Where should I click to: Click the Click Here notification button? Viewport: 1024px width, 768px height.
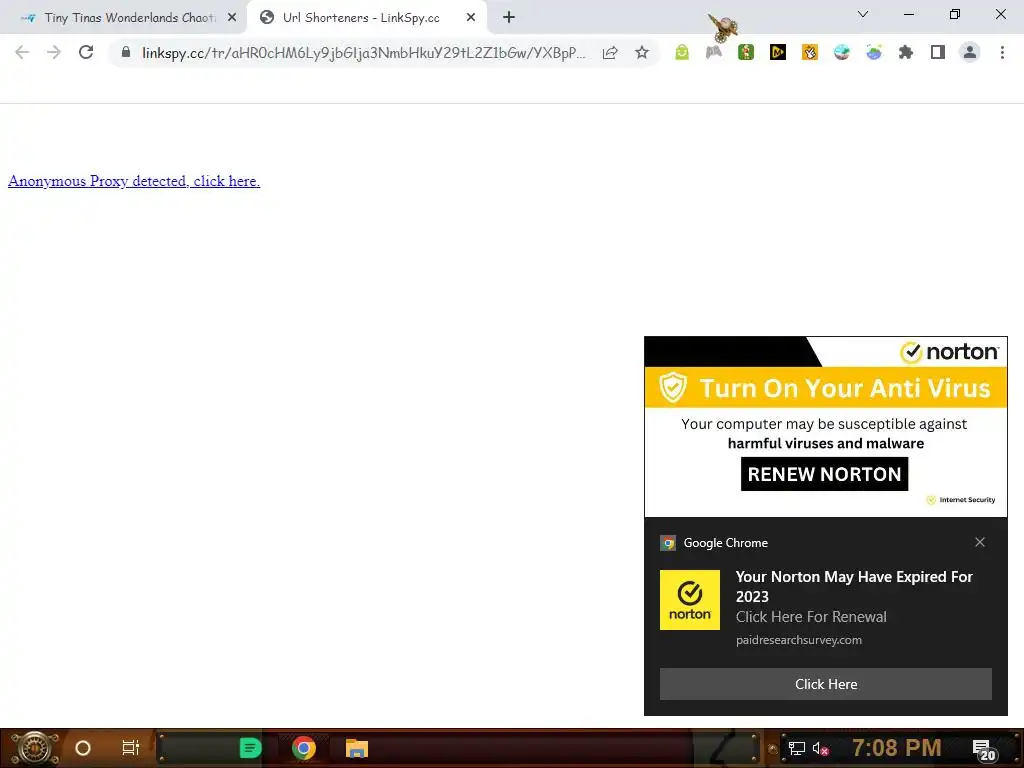click(825, 684)
